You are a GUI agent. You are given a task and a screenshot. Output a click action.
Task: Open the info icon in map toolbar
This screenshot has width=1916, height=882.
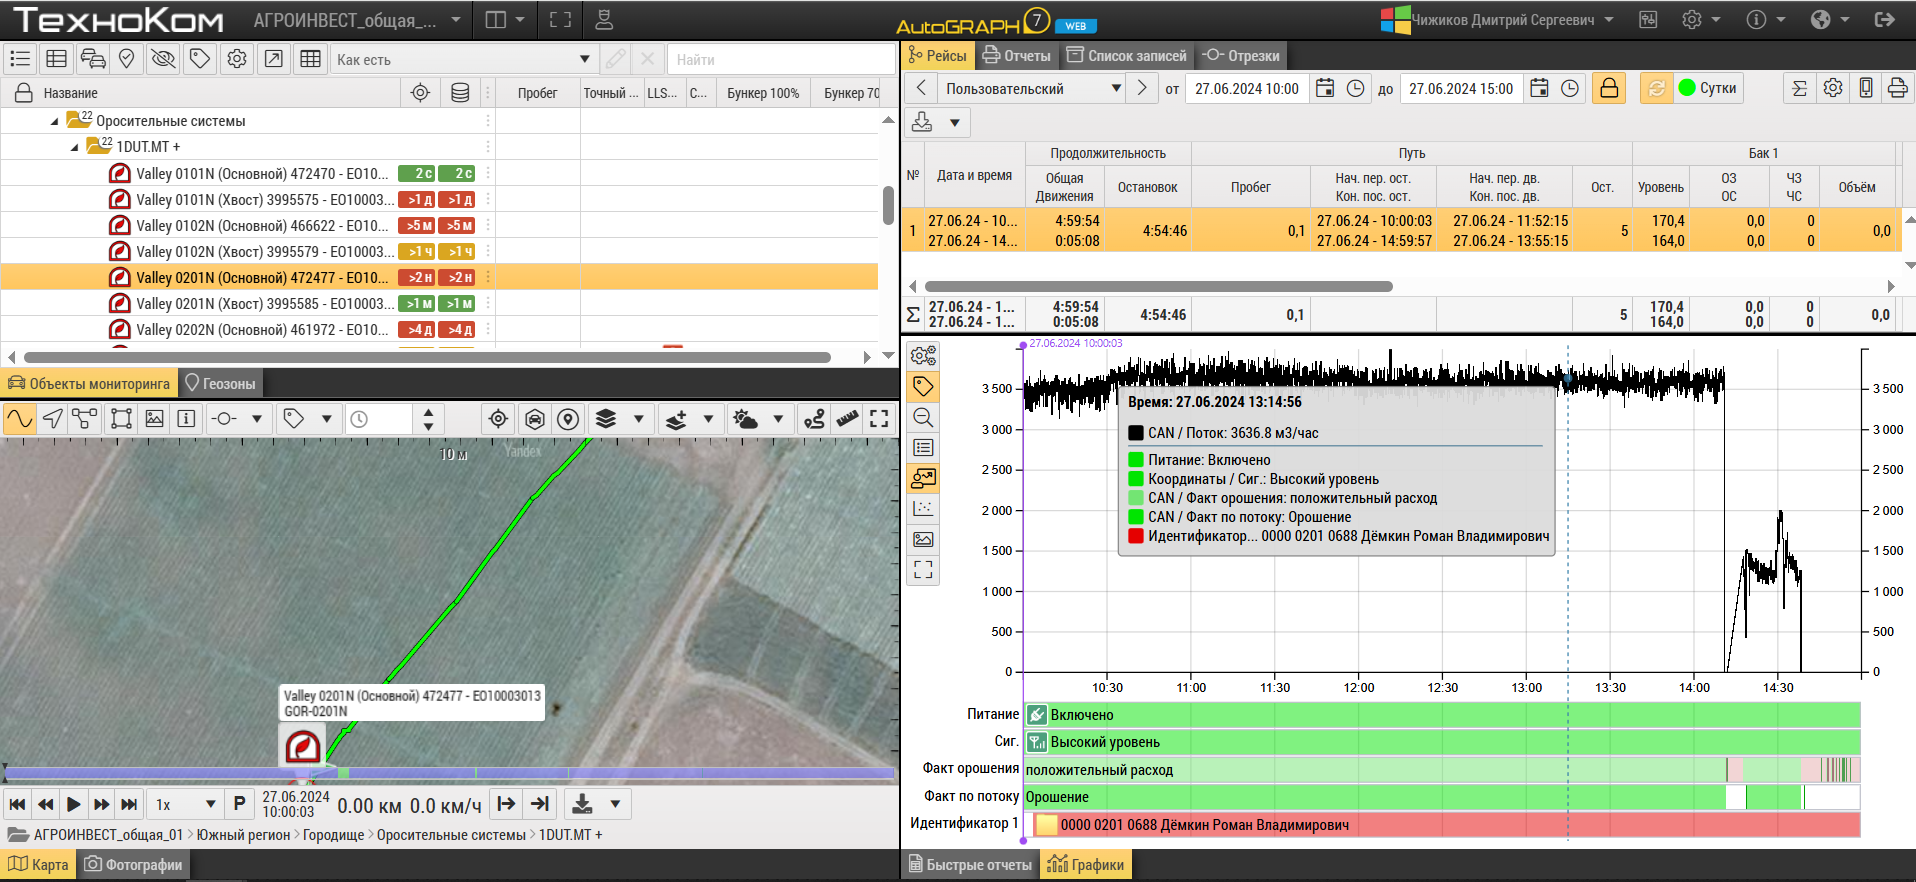pyautogui.click(x=187, y=419)
